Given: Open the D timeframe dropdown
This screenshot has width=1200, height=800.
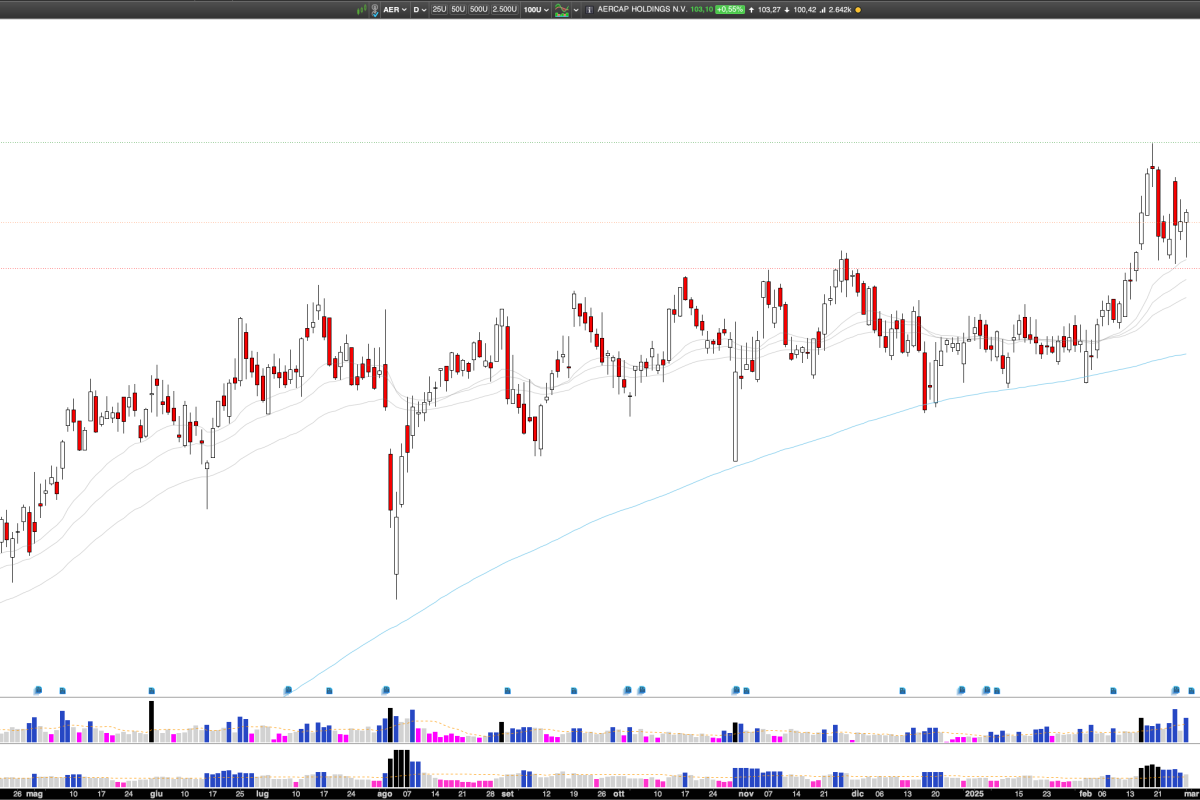Looking at the screenshot, I should (419, 9).
